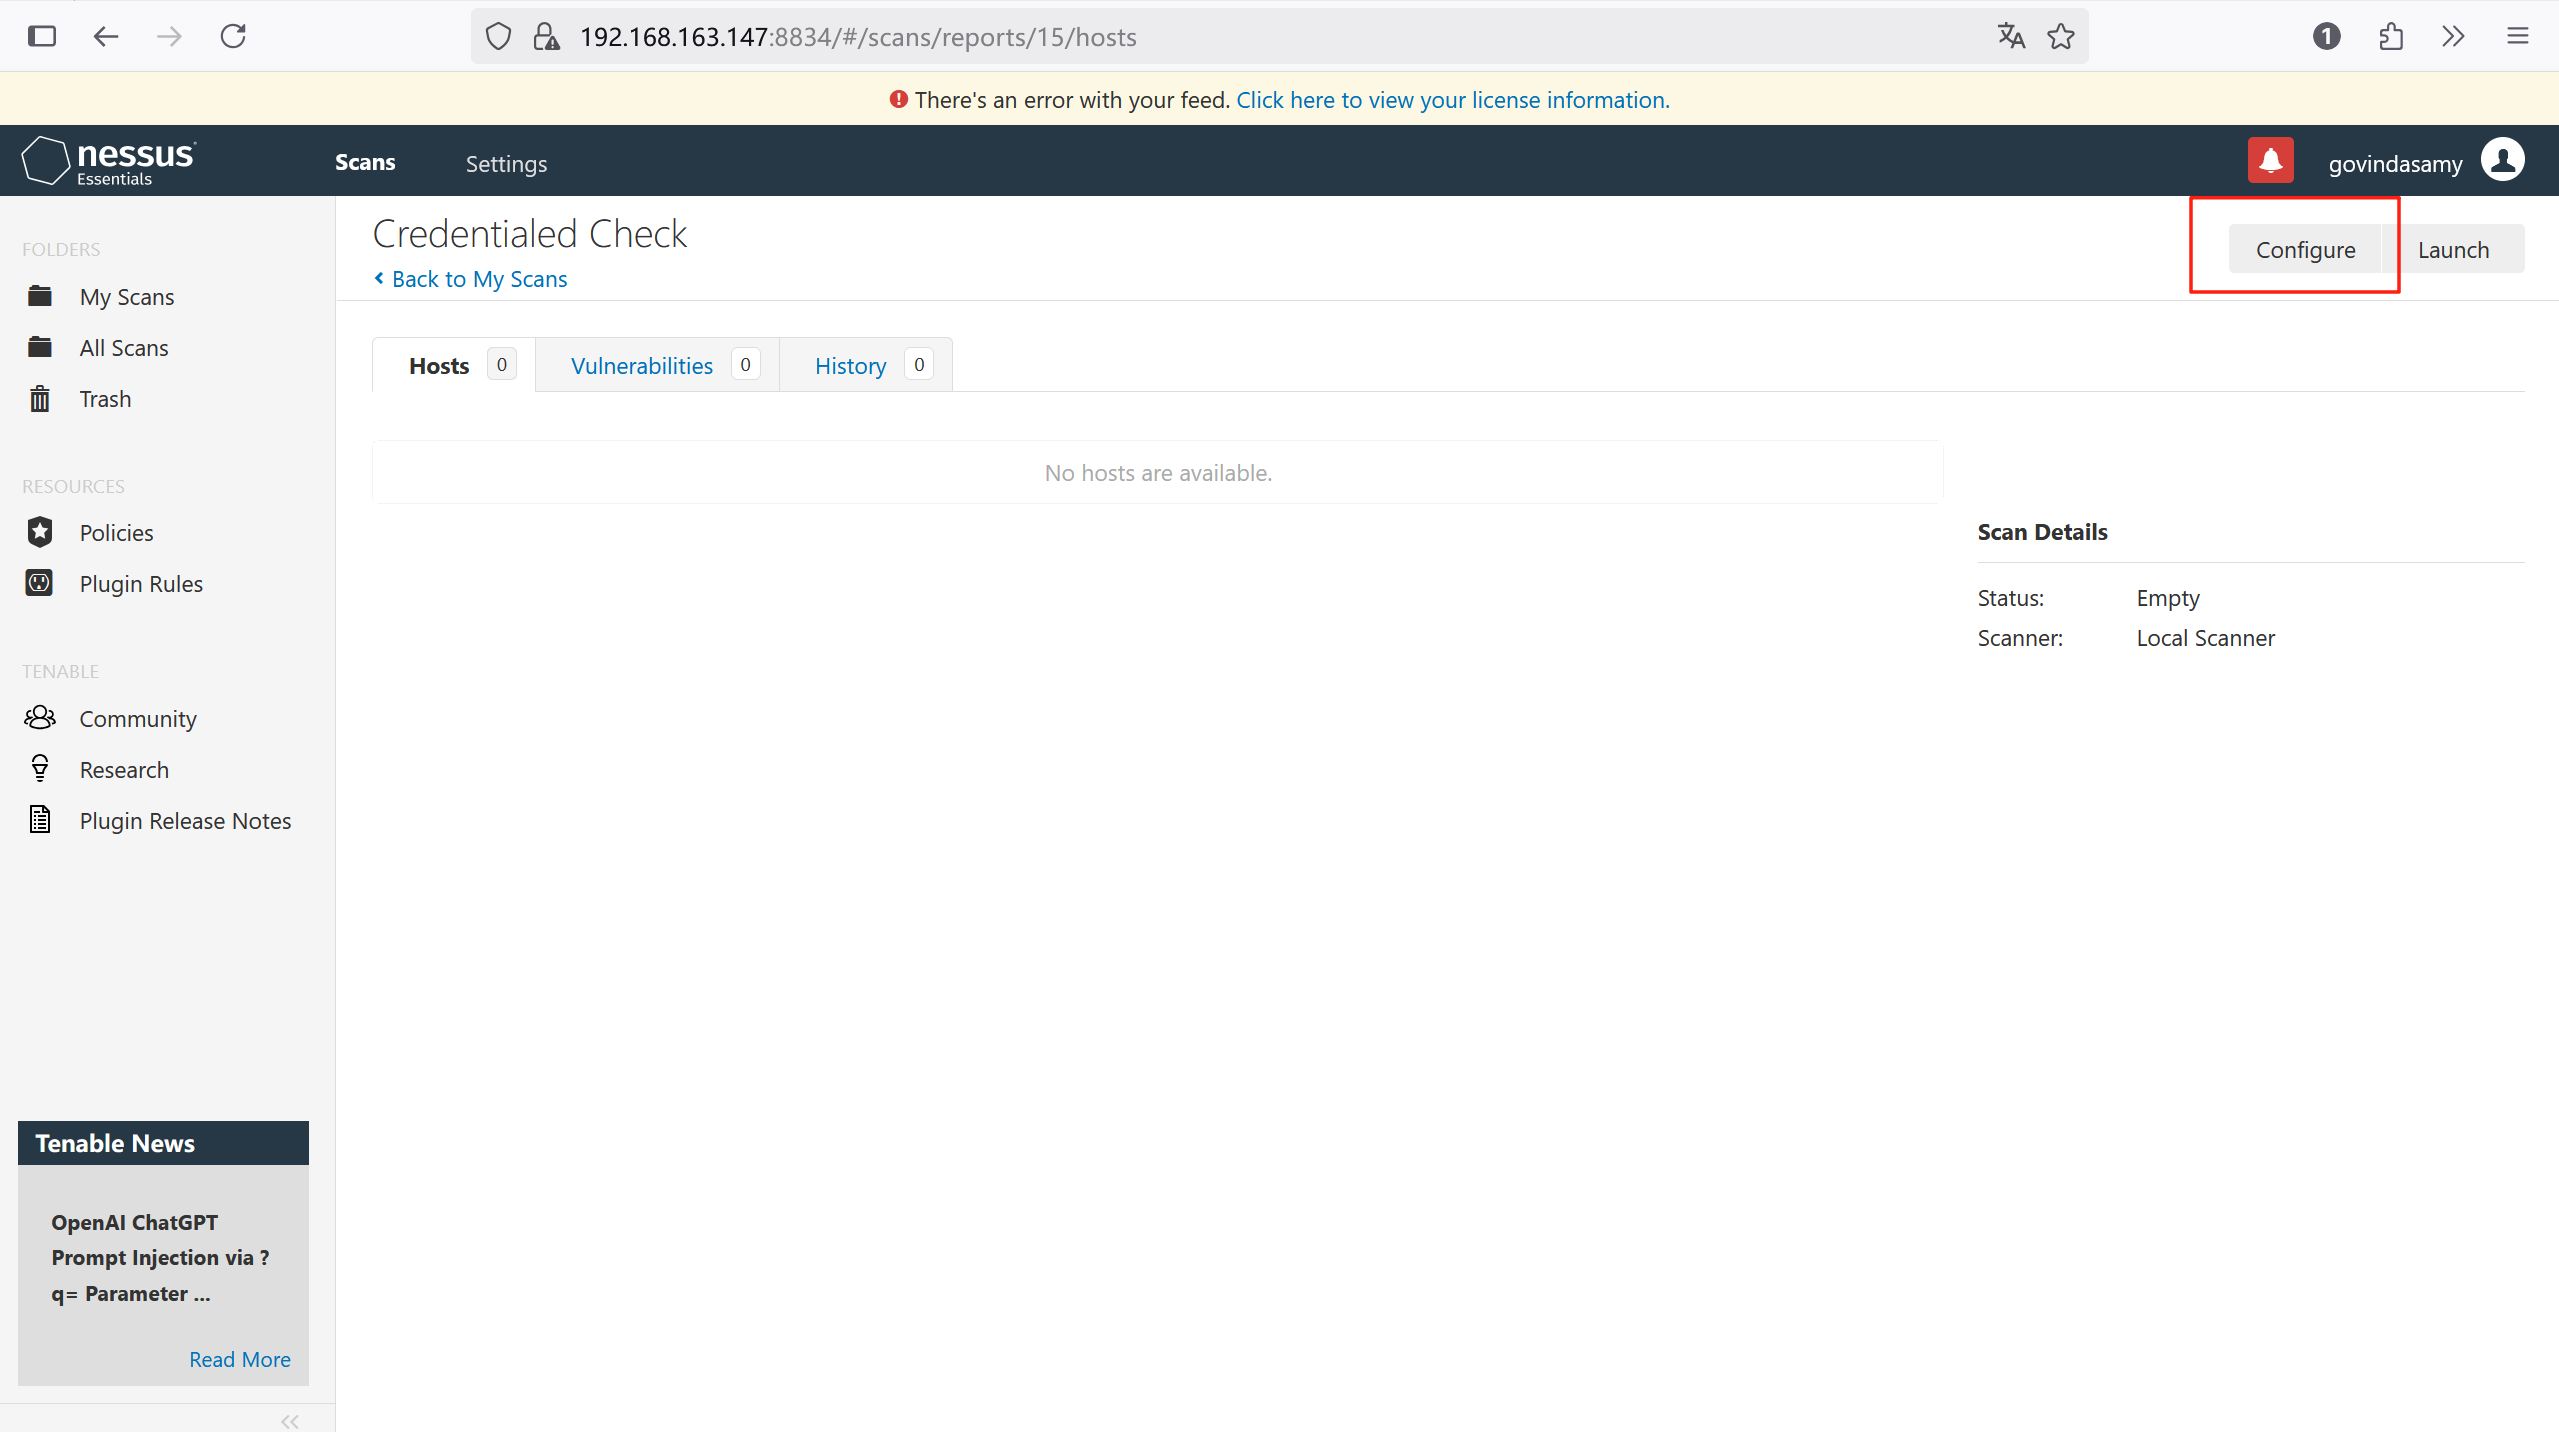Click the view license information link
The height and width of the screenshot is (1432, 2559).
(1453, 100)
